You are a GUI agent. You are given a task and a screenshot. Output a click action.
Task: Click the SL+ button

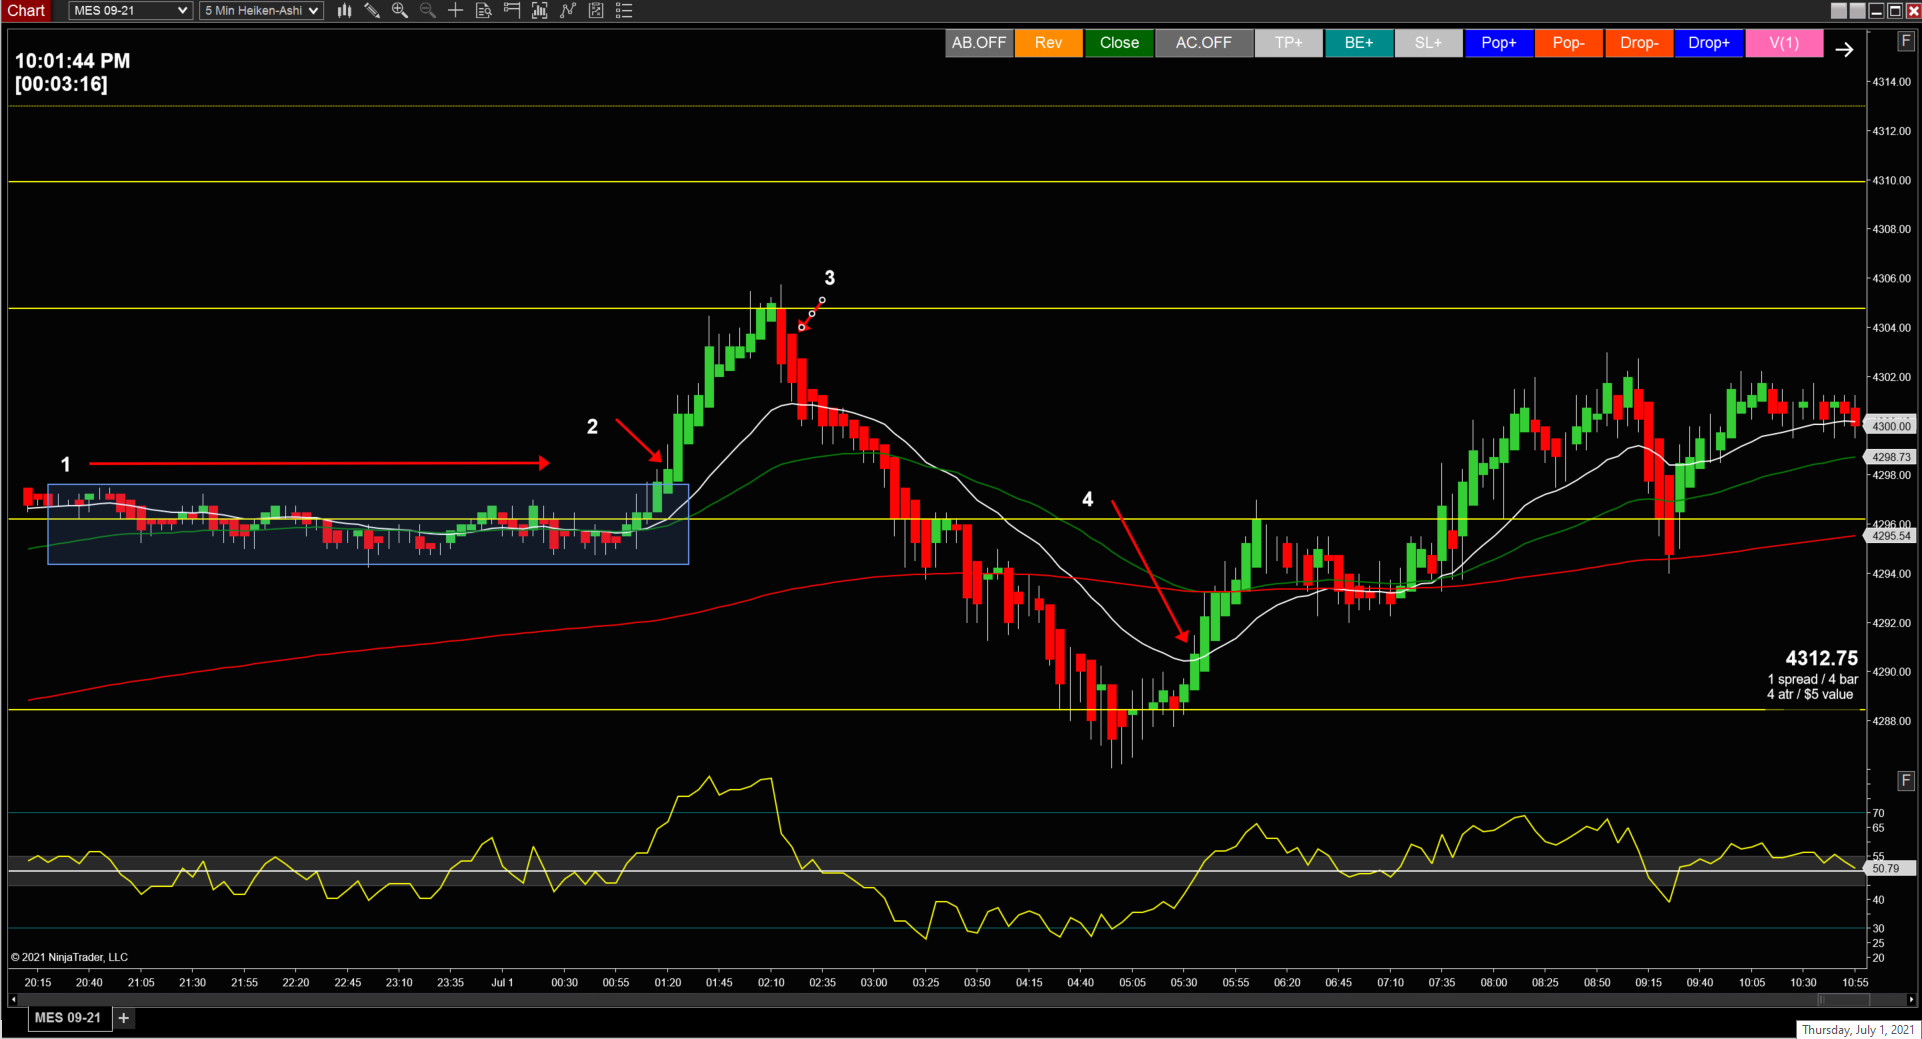[1429, 43]
